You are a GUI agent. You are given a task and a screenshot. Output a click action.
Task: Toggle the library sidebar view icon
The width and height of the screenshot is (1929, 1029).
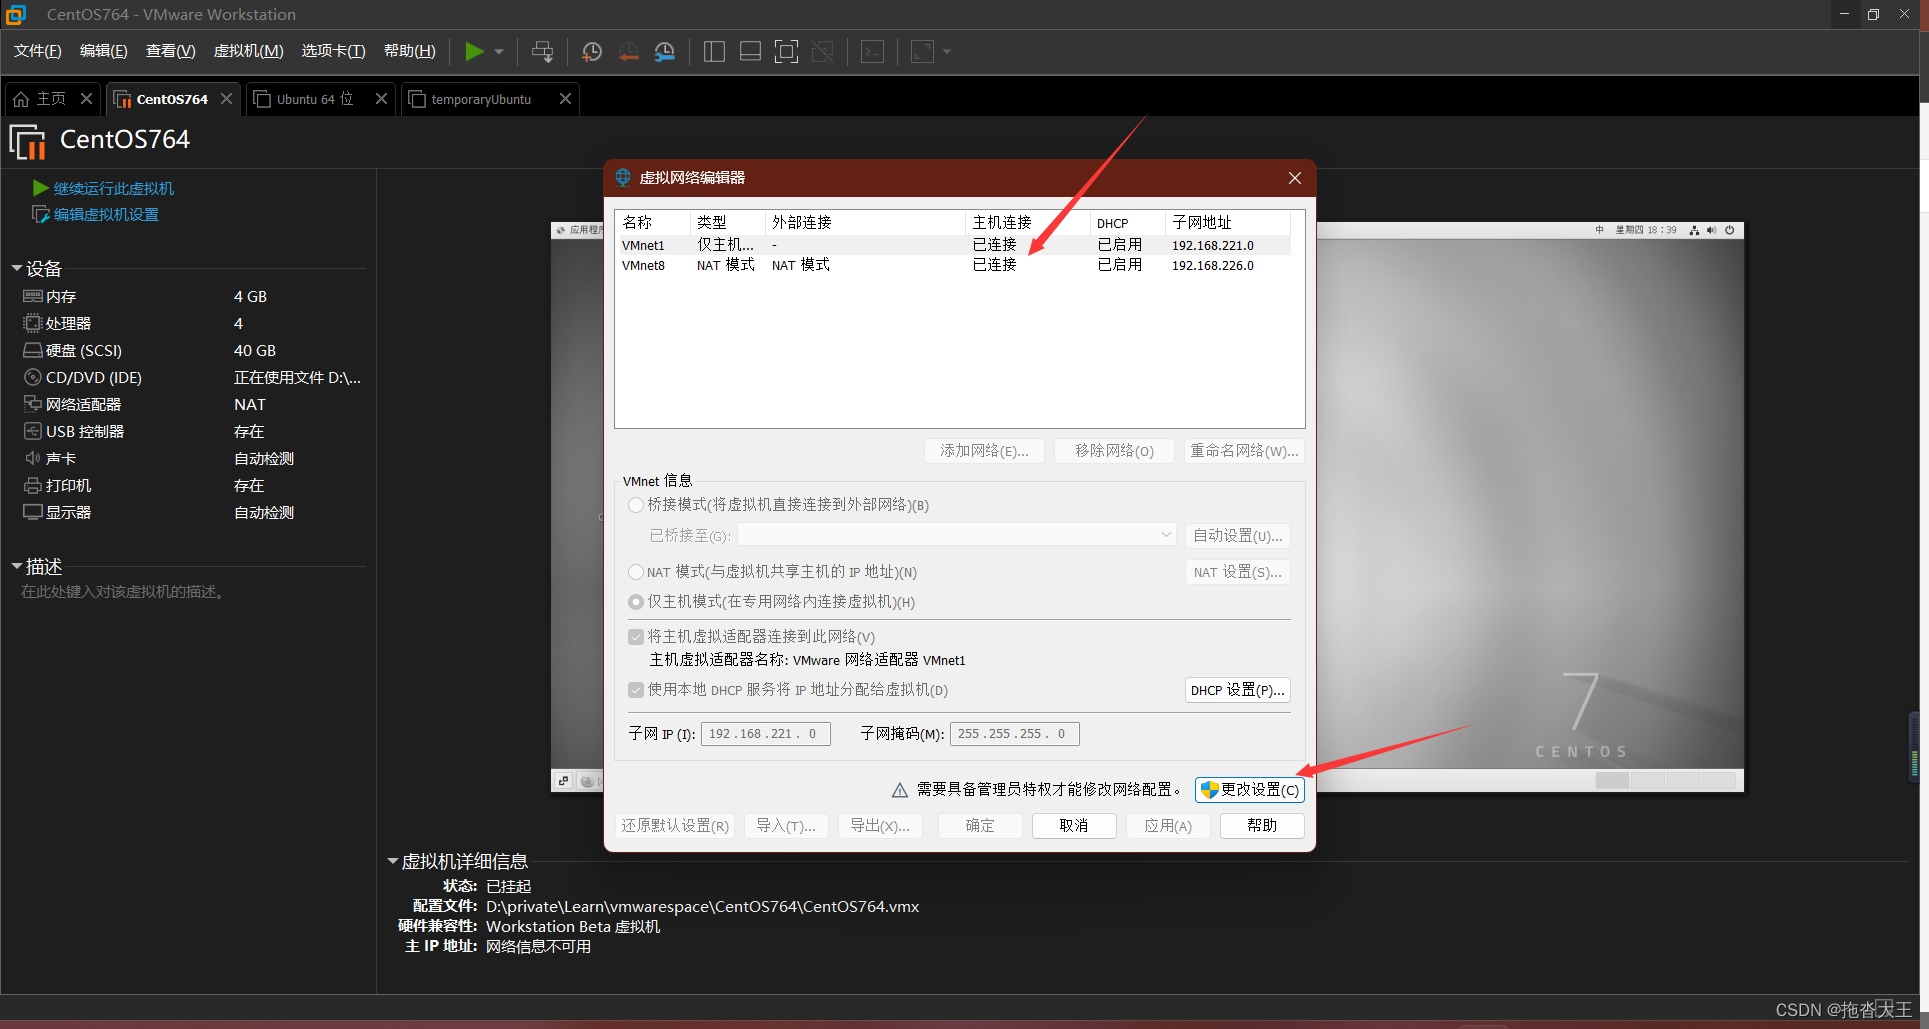[x=714, y=51]
